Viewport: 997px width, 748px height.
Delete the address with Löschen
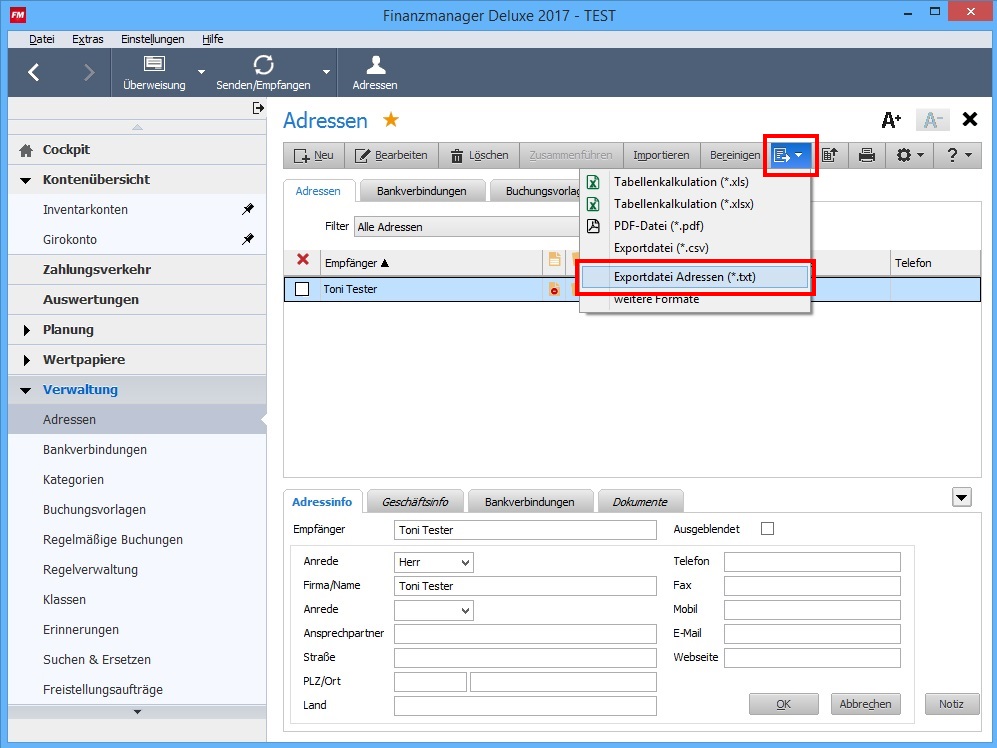click(479, 155)
